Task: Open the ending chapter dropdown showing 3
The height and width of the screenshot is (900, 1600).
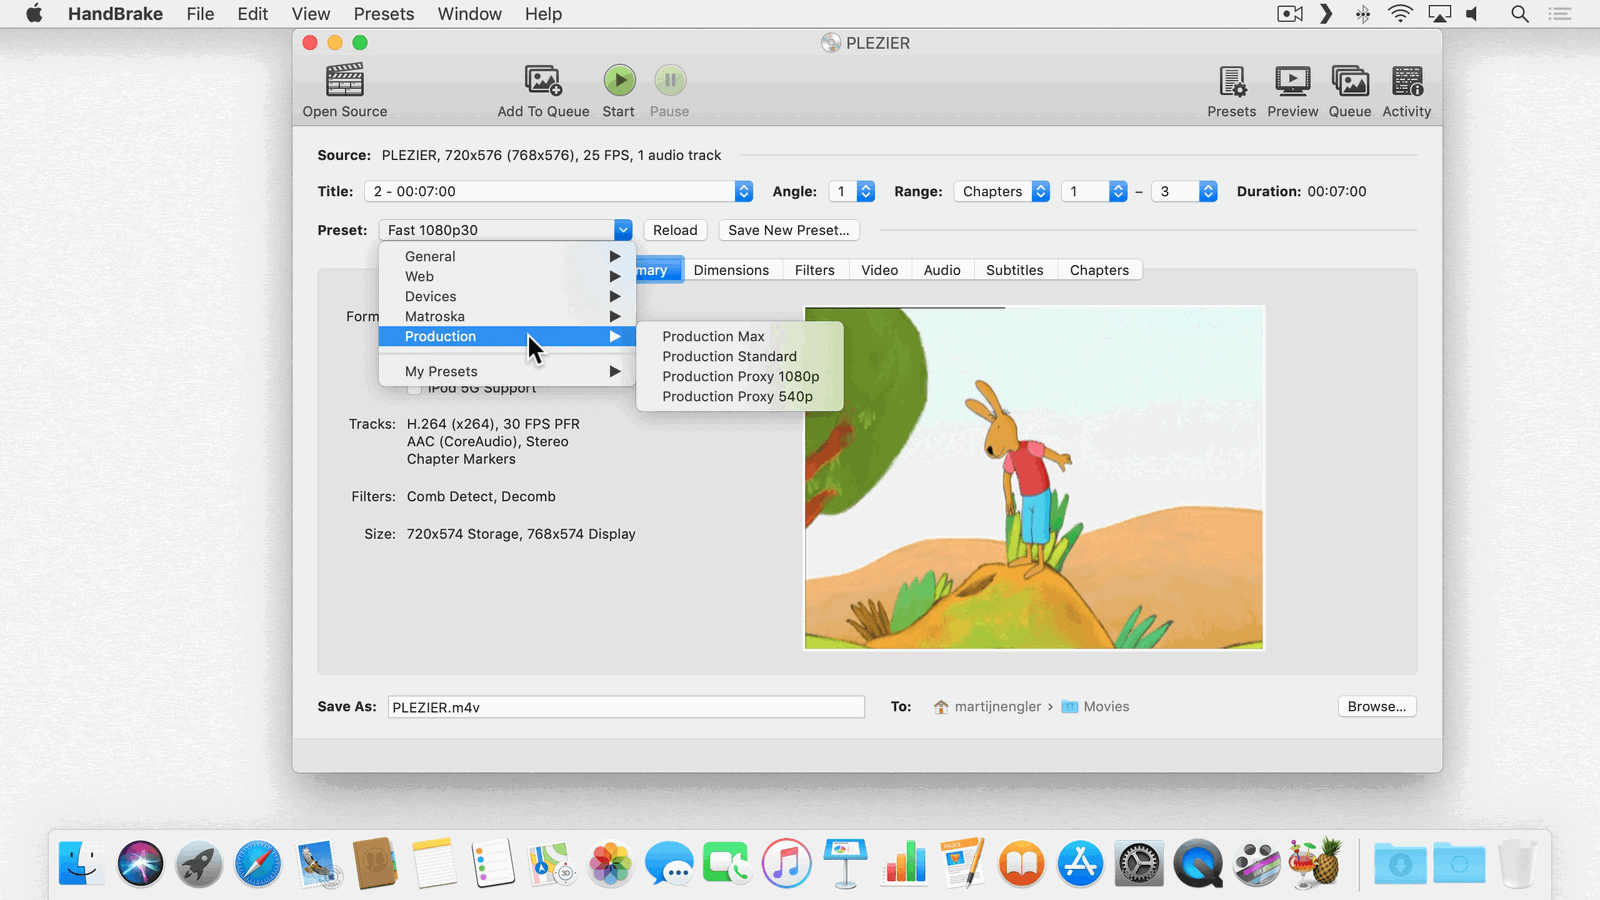Action: tap(1184, 191)
